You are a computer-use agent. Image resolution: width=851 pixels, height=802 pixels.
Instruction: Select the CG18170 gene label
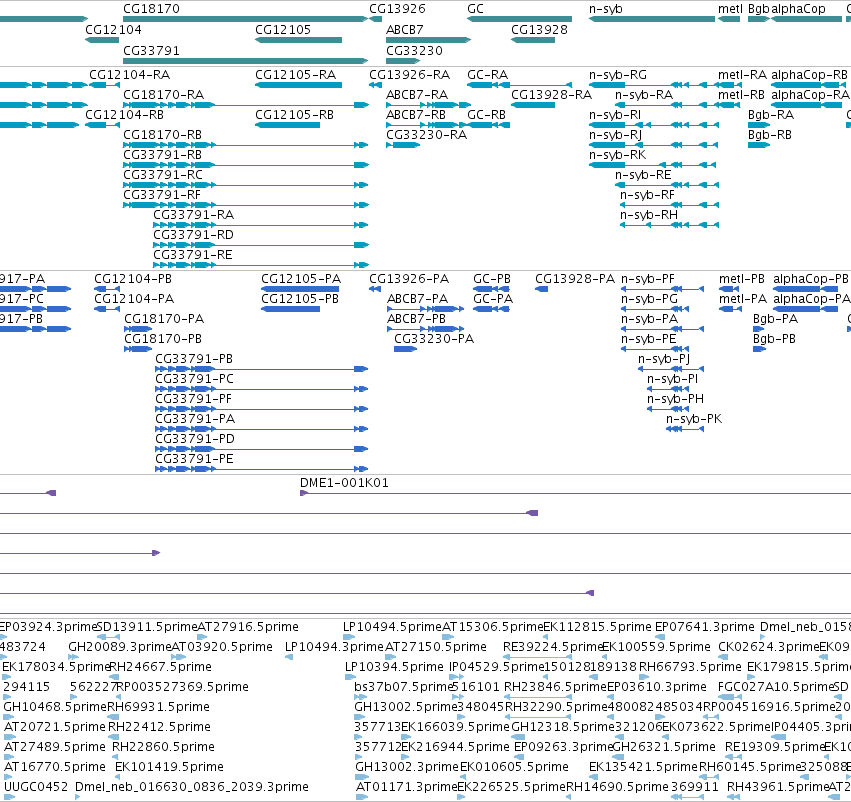(151, 9)
